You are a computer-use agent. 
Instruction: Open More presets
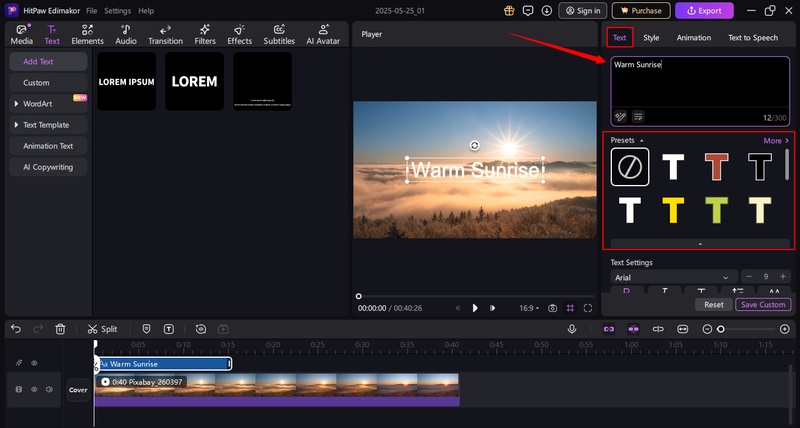coord(777,140)
